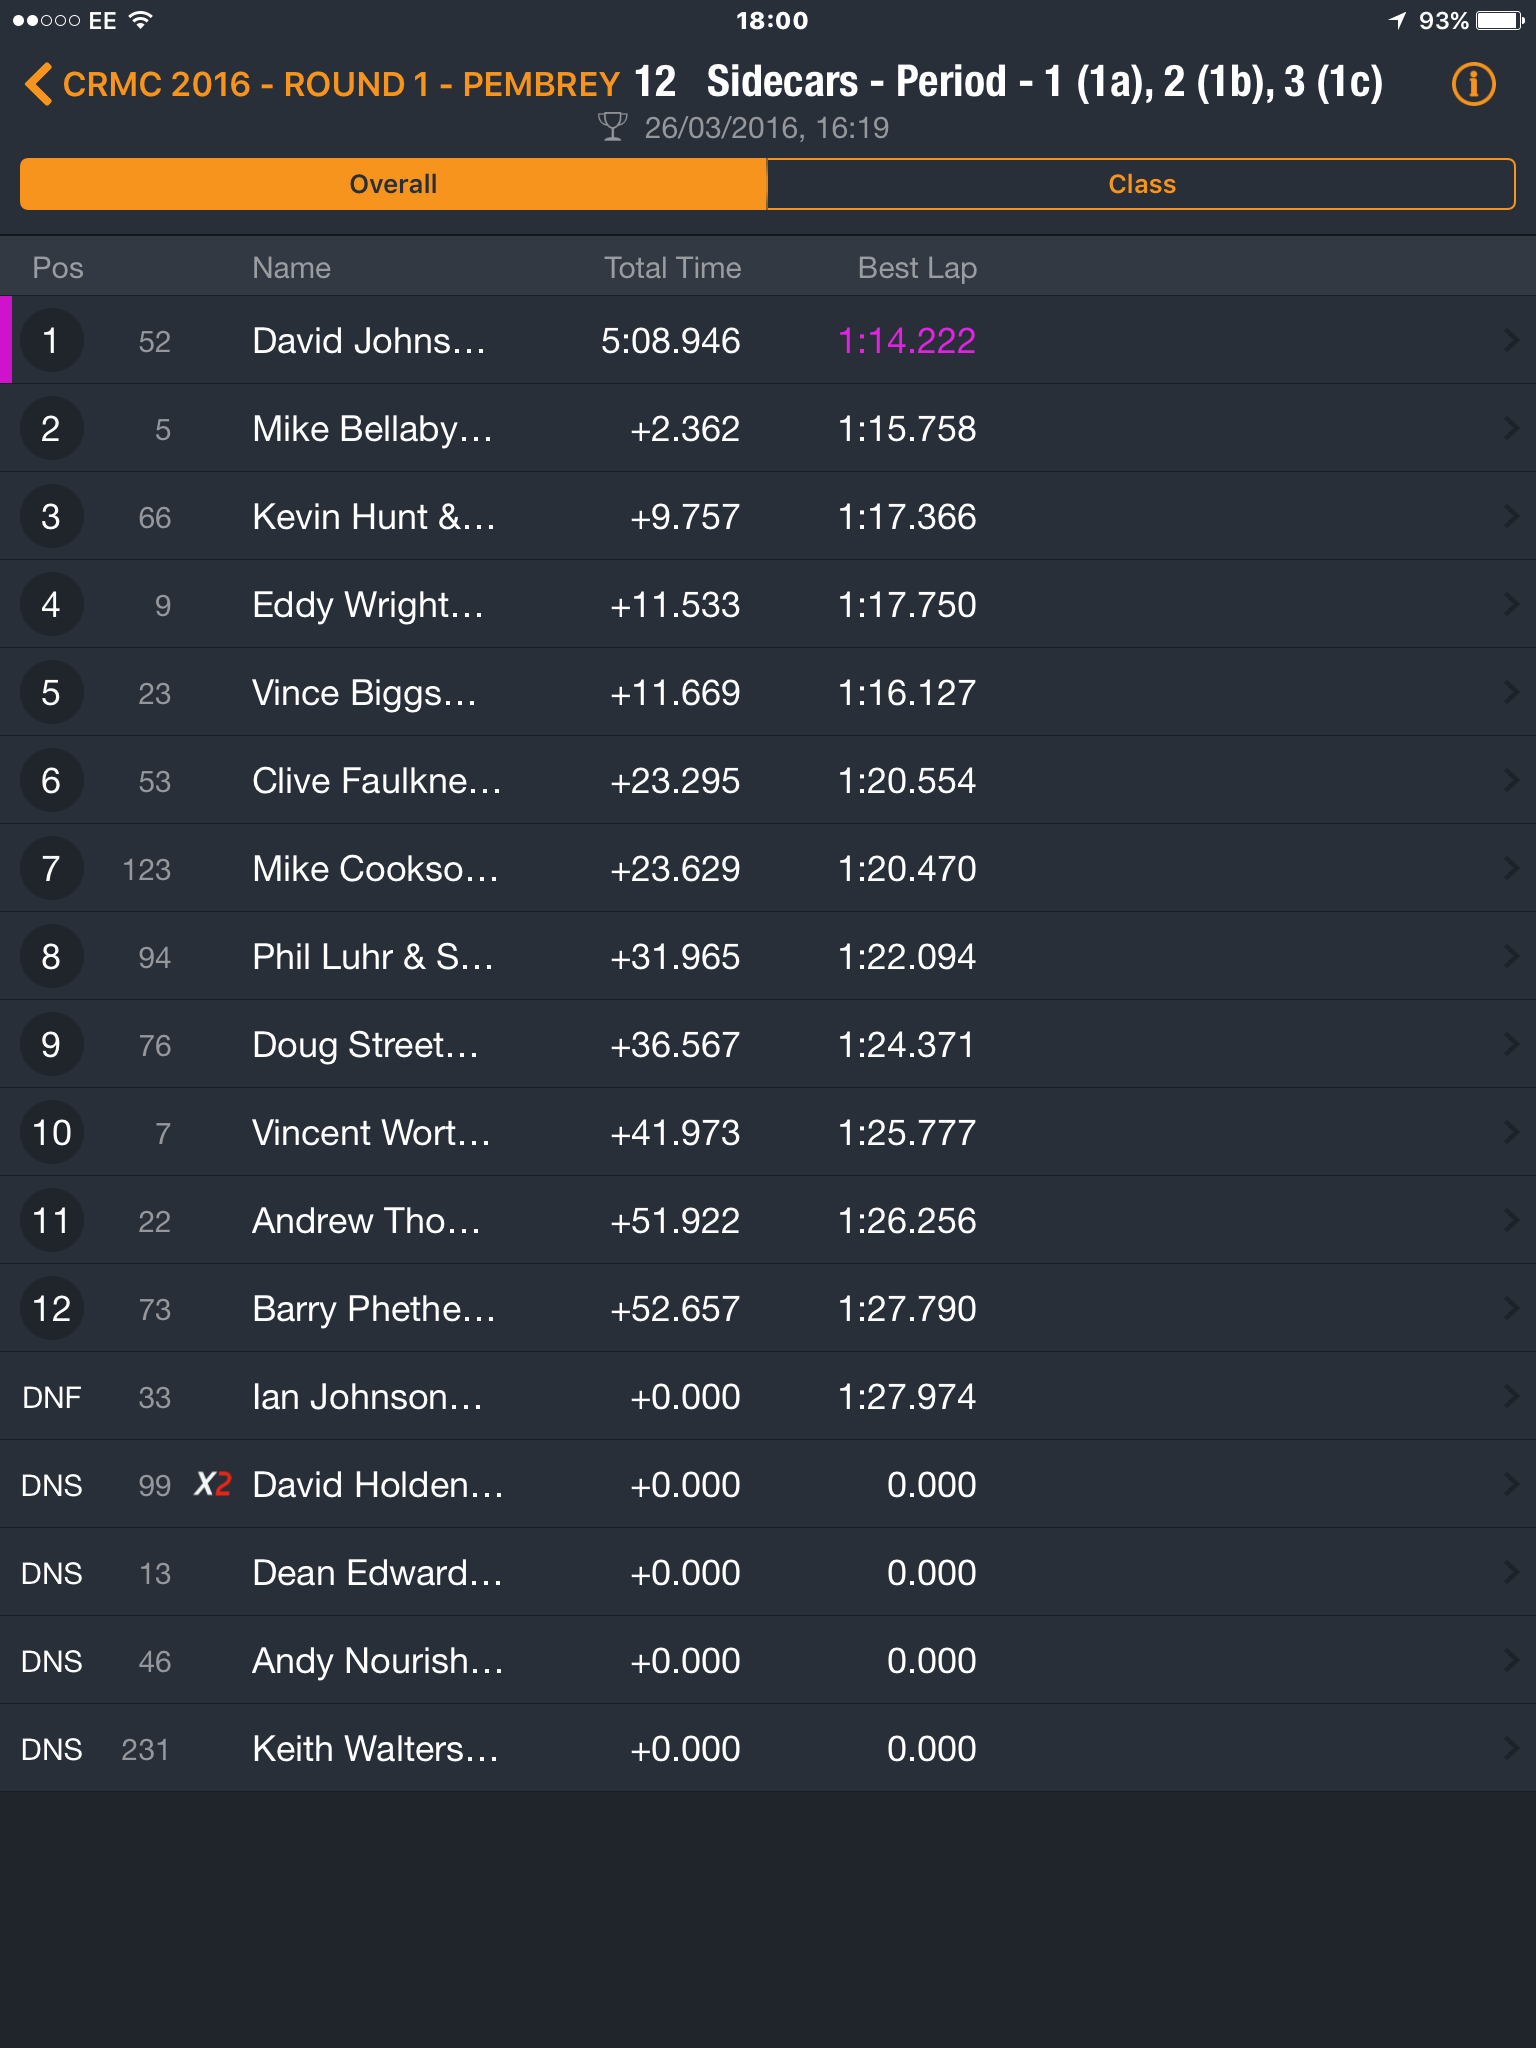This screenshot has height=2048, width=1536.
Task: Select Kevin Hunt result entry
Action: pyautogui.click(x=768, y=517)
